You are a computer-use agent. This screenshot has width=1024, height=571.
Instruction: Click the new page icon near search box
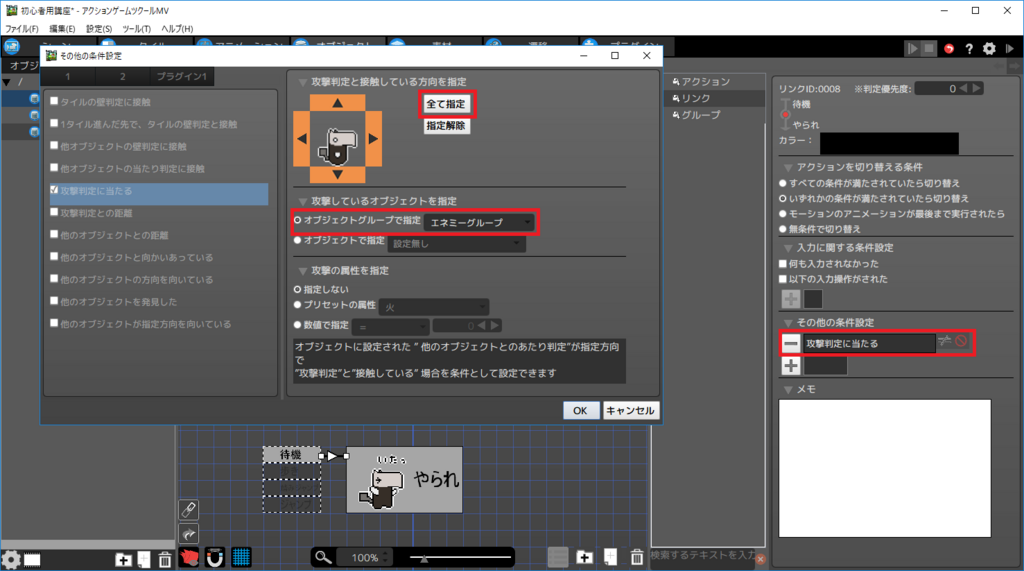610,557
